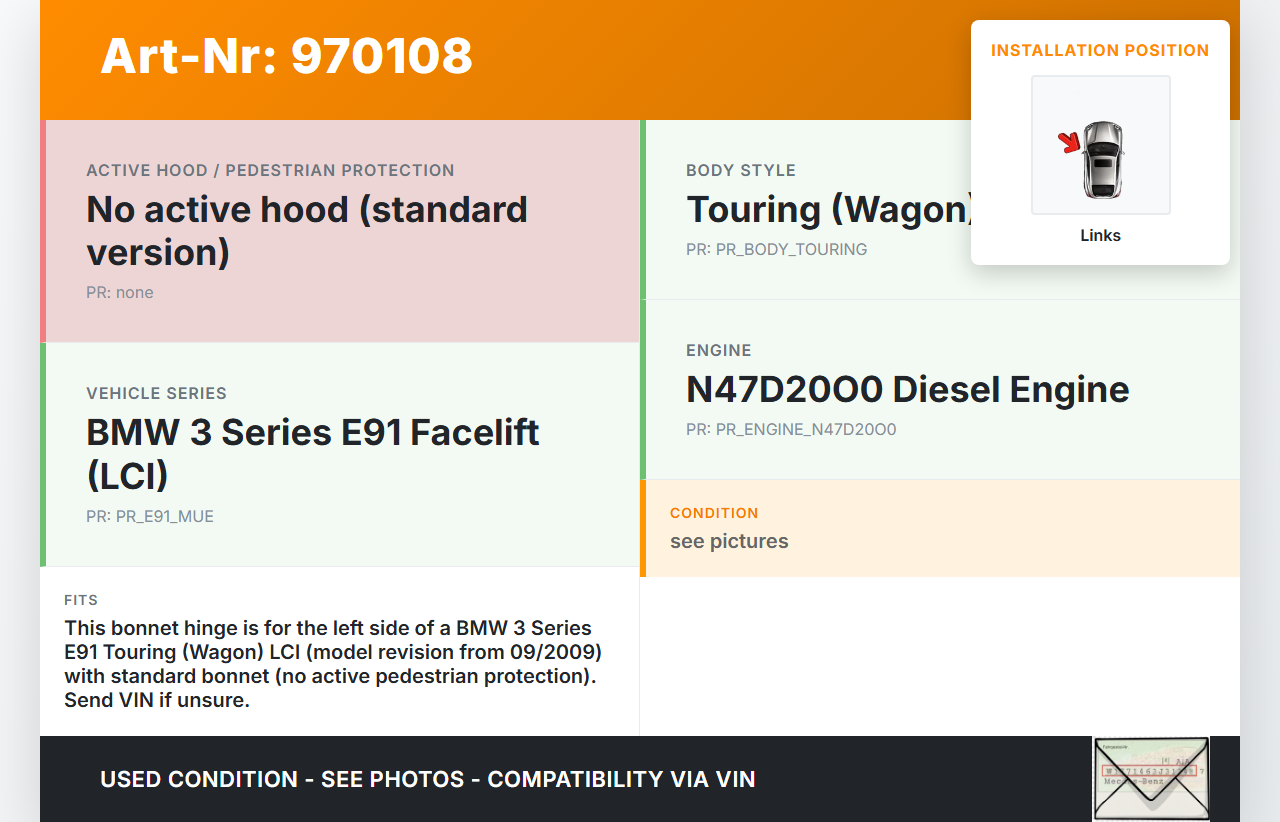Click the Art-Nr: 970108 heading

[286, 56]
